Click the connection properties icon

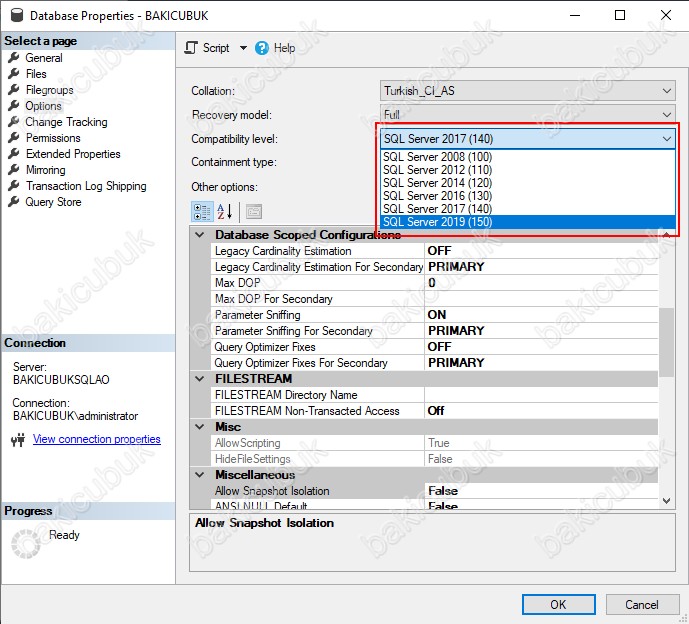[x=18, y=439]
